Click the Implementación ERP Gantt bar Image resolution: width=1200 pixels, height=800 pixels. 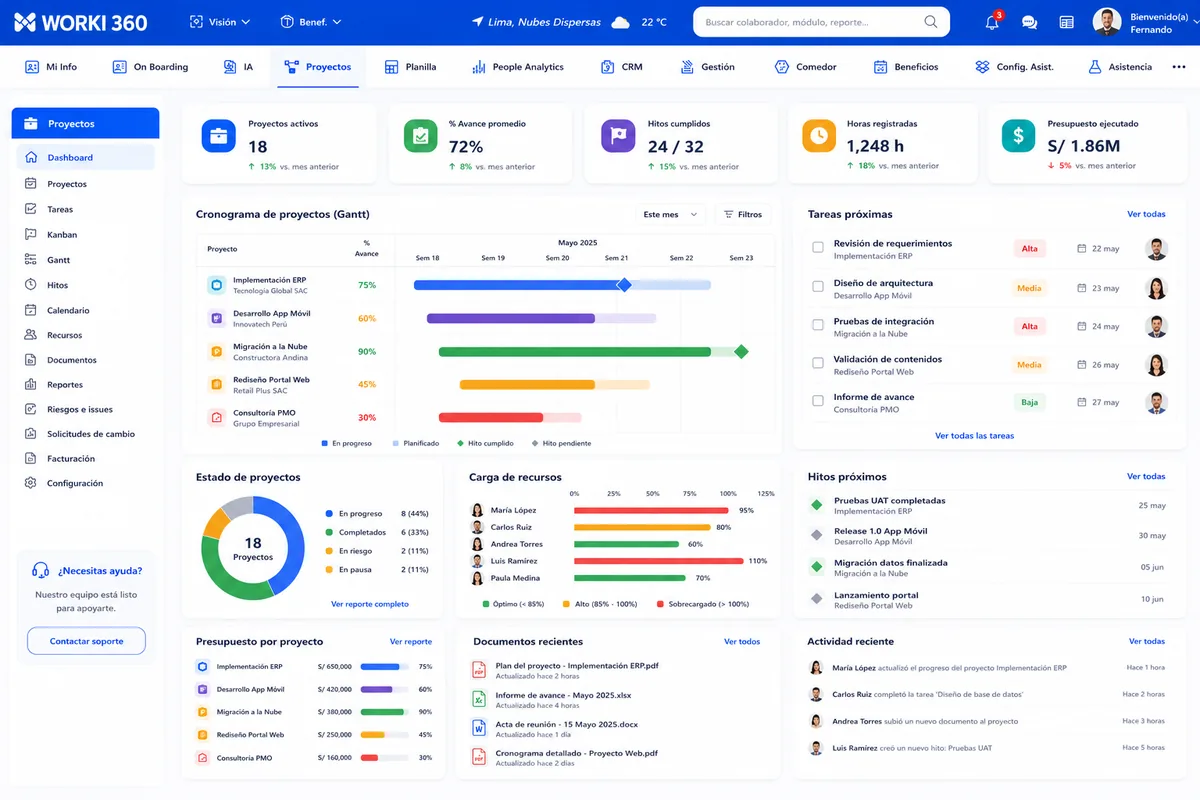pos(562,285)
